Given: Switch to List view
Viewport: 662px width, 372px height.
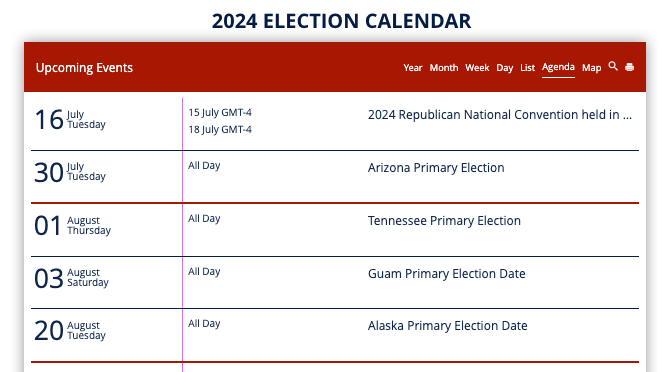Looking at the screenshot, I should tap(527, 68).
